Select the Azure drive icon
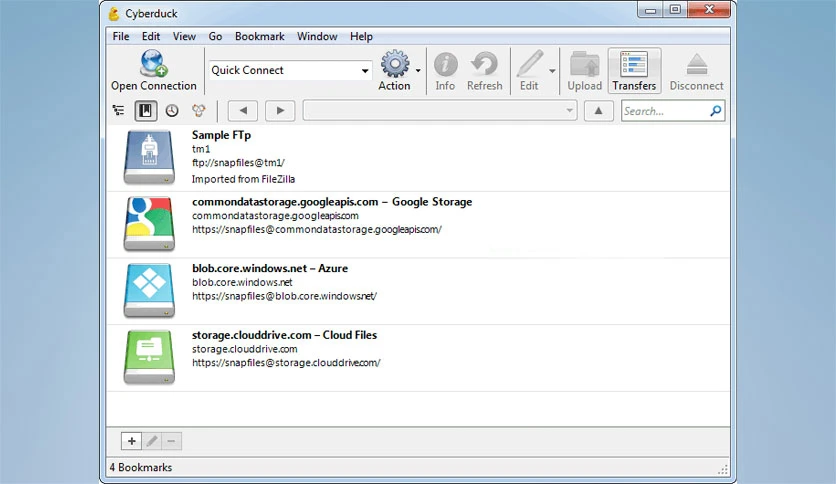 (149, 291)
